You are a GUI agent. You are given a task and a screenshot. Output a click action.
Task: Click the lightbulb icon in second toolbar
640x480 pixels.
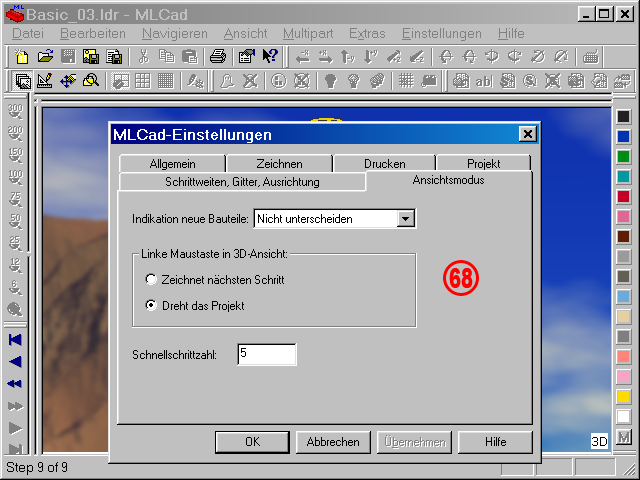pyautogui.click(x=331, y=81)
